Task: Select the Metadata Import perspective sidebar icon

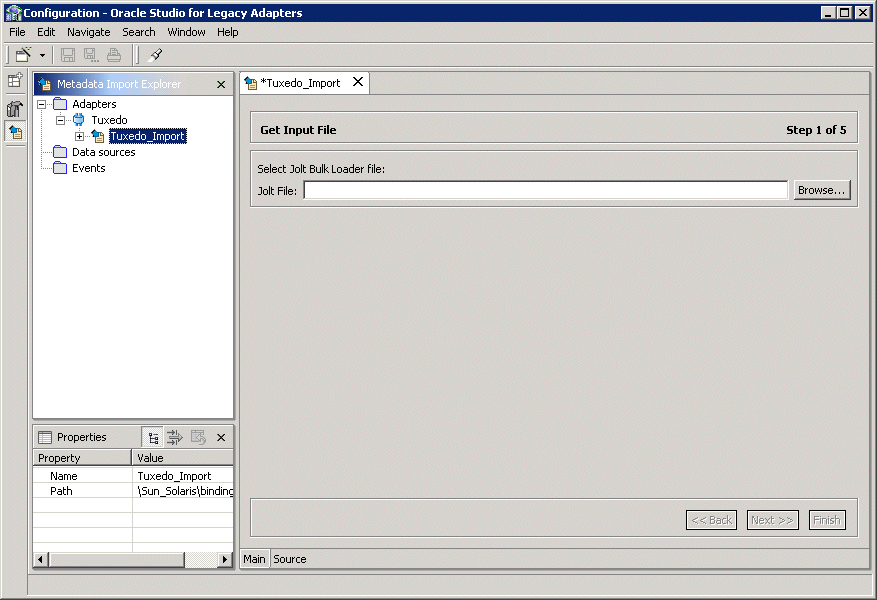Action: [x=15, y=132]
